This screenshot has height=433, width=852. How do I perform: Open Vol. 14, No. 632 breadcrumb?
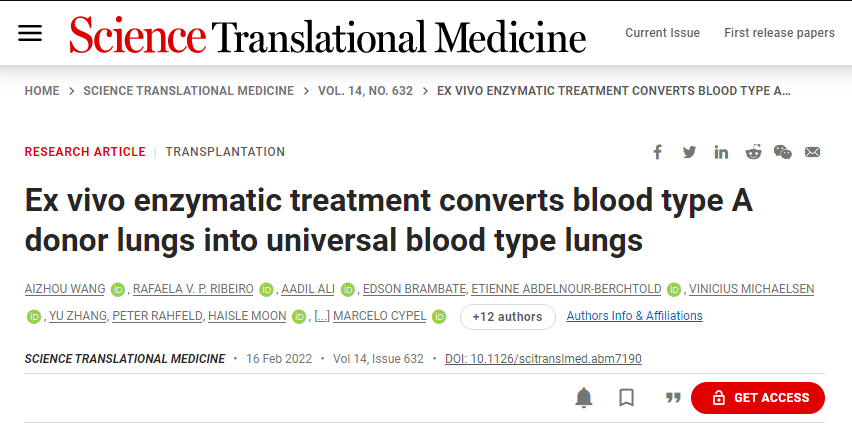[365, 91]
